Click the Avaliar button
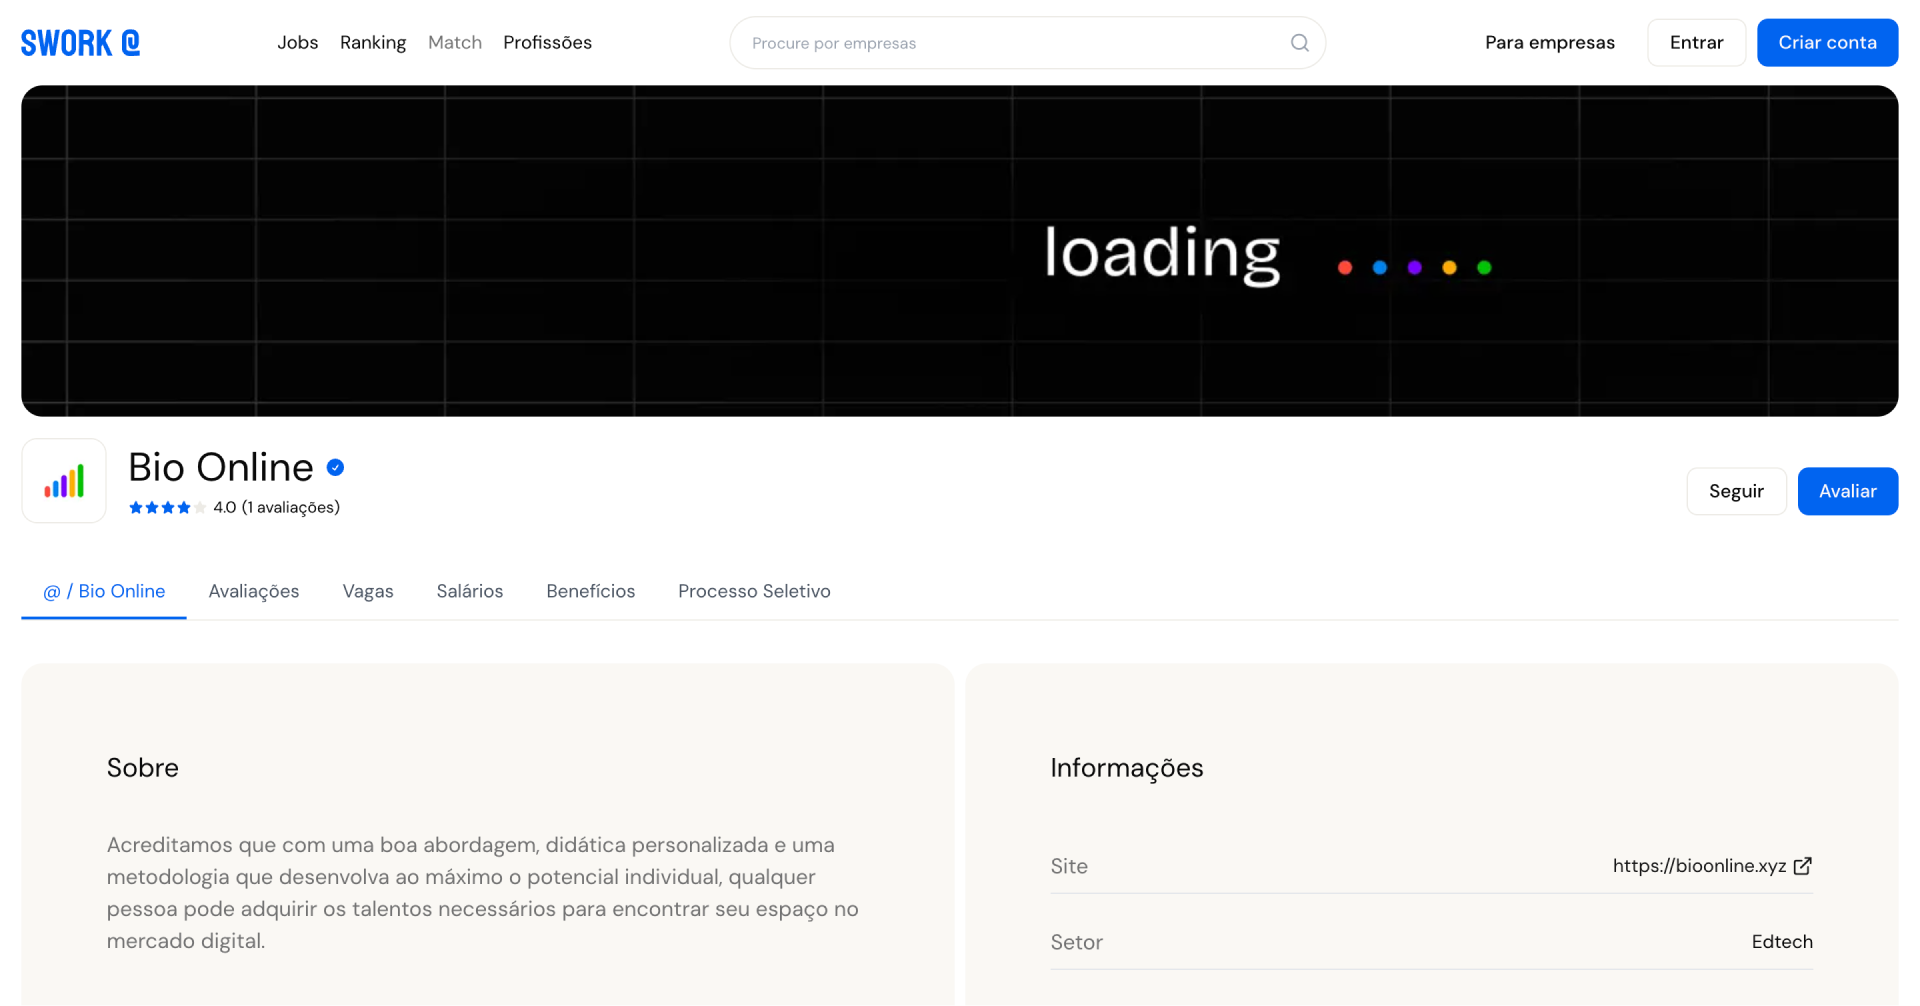 (1847, 491)
